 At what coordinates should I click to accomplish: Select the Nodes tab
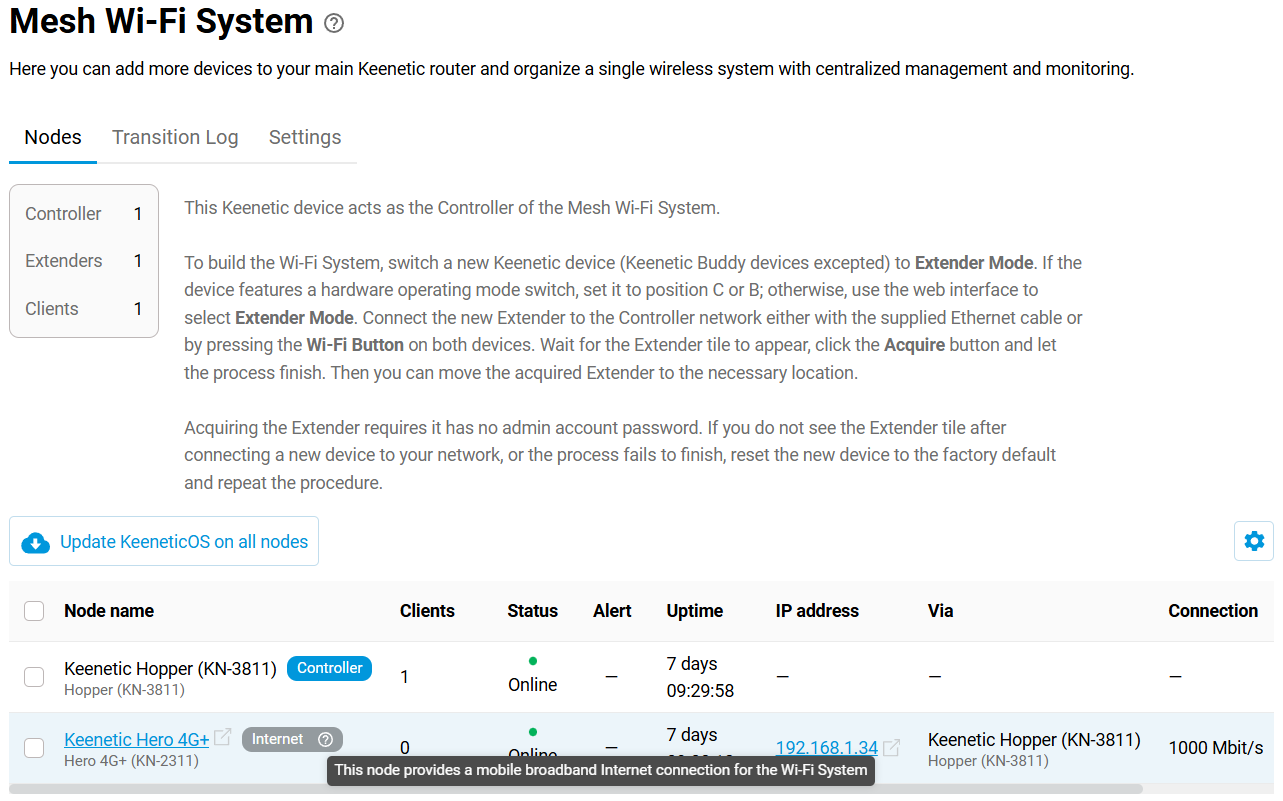(x=53, y=137)
